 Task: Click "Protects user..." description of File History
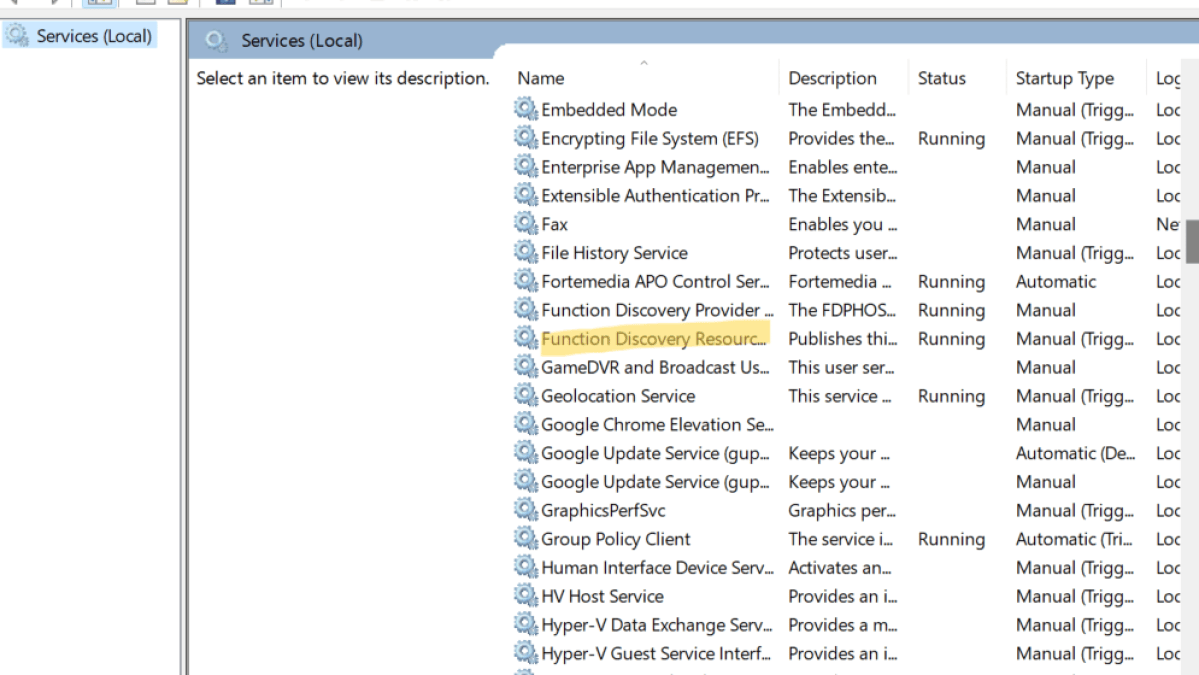[843, 252]
